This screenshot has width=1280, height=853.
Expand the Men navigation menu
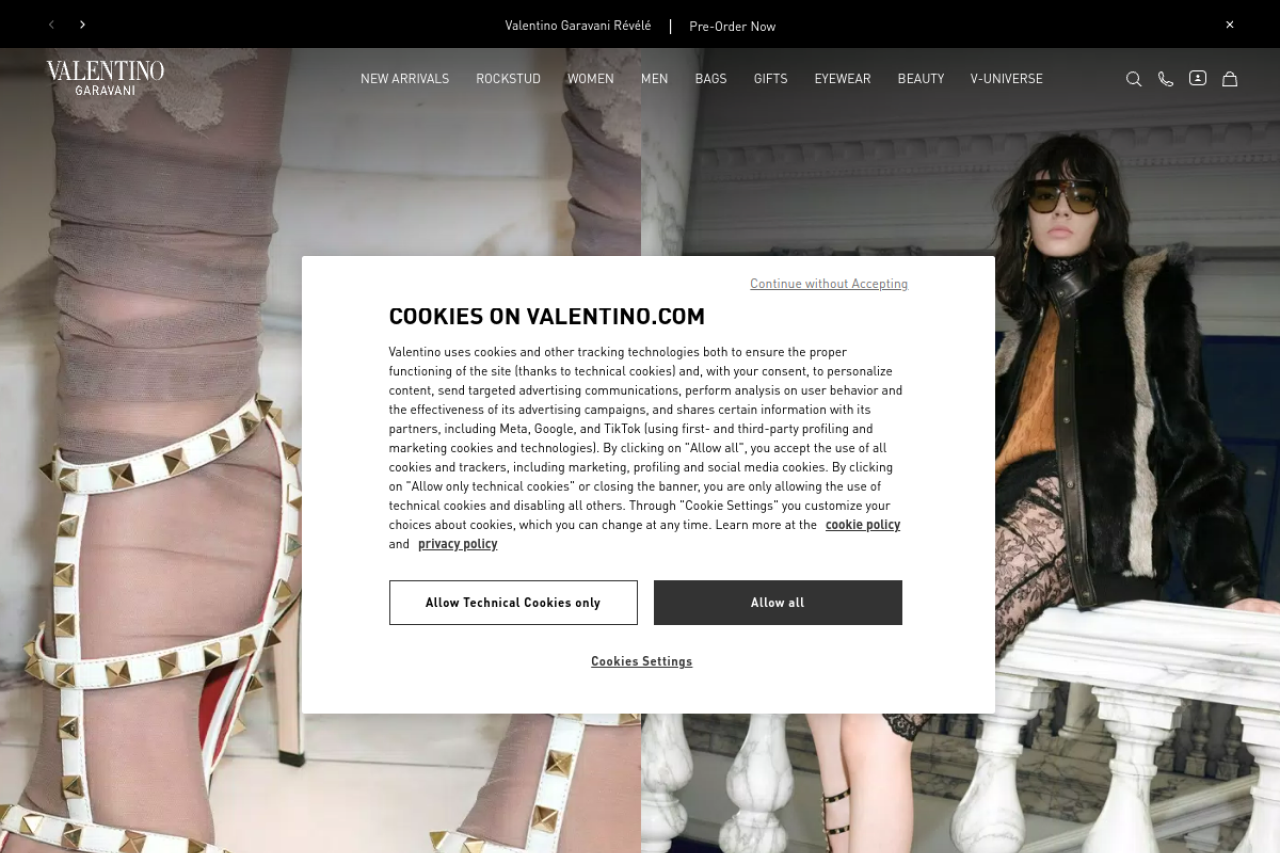click(654, 79)
